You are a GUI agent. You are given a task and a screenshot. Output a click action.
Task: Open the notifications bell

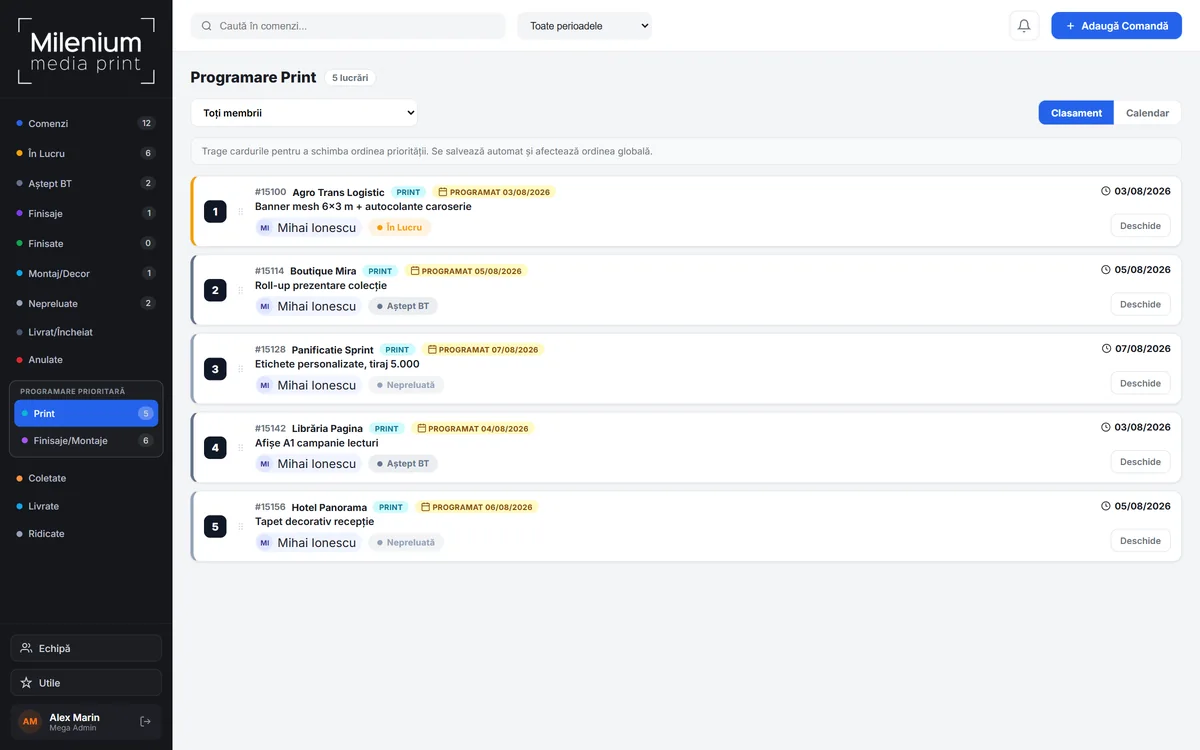[1024, 26]
